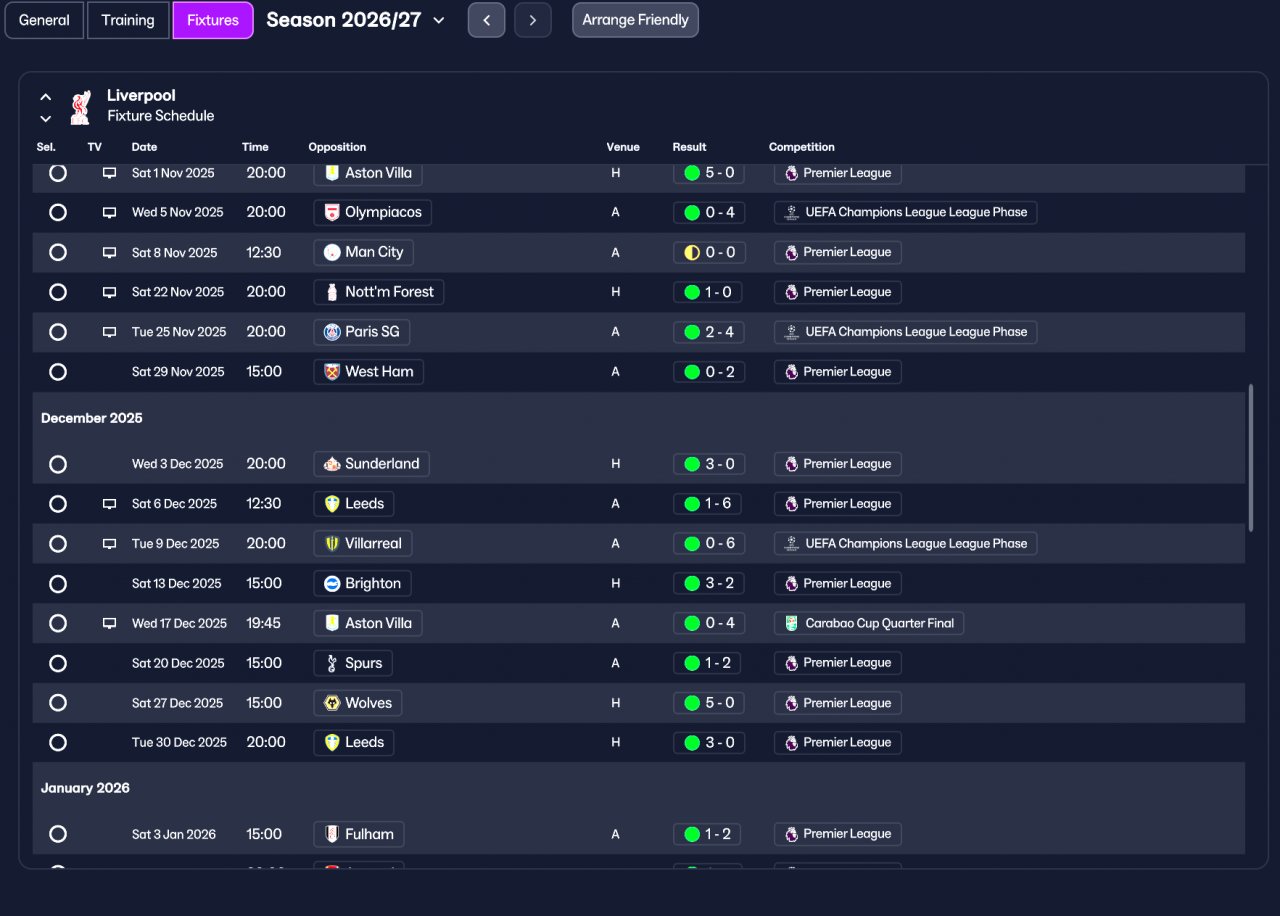1280x916 pixels.
Task: Click the 19:45 kickoff time
Action: (x=264, y=623)
